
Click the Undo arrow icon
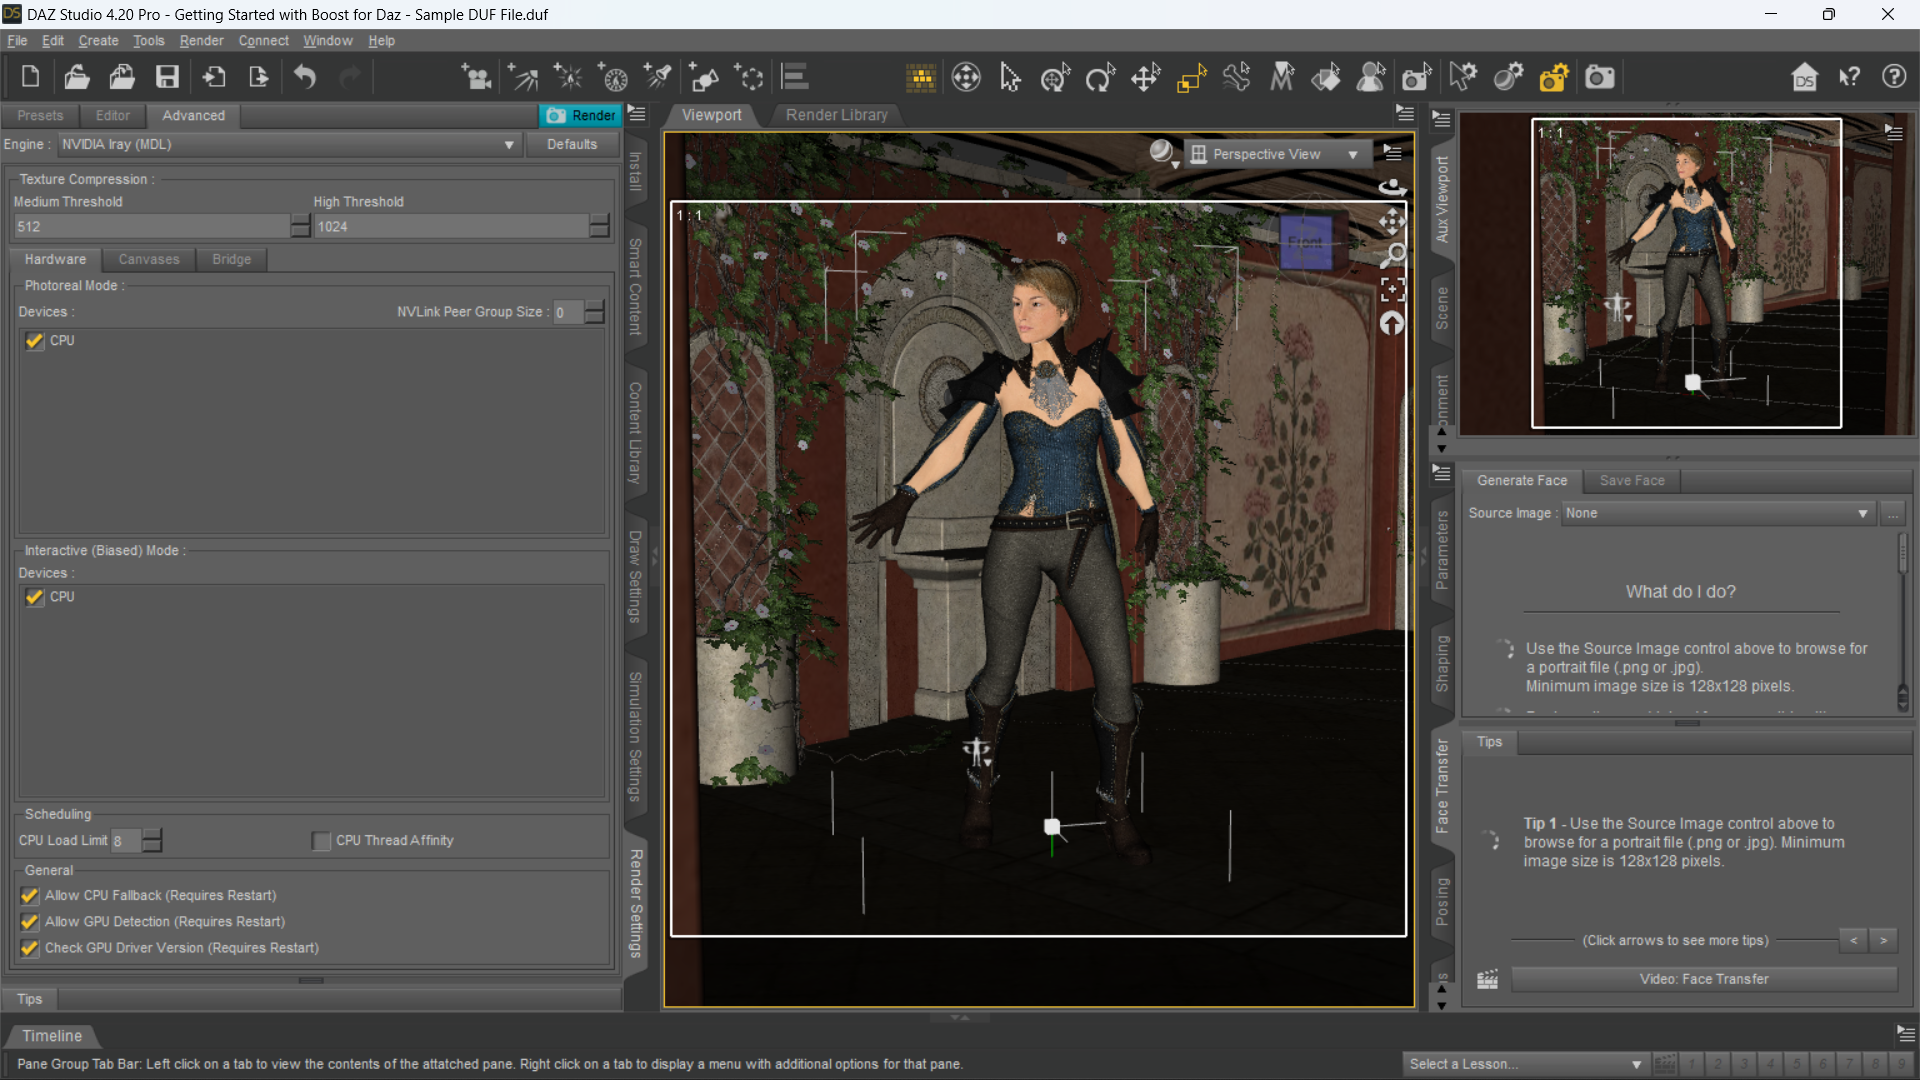[x=305, y=77]
